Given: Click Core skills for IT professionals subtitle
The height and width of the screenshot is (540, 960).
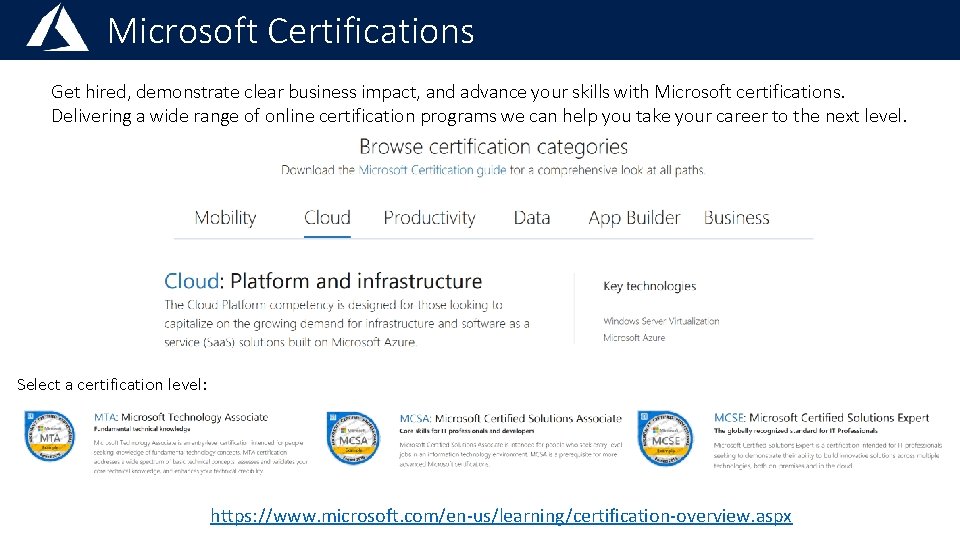Looking at the screenshot, I should click(x=467, y=431).
